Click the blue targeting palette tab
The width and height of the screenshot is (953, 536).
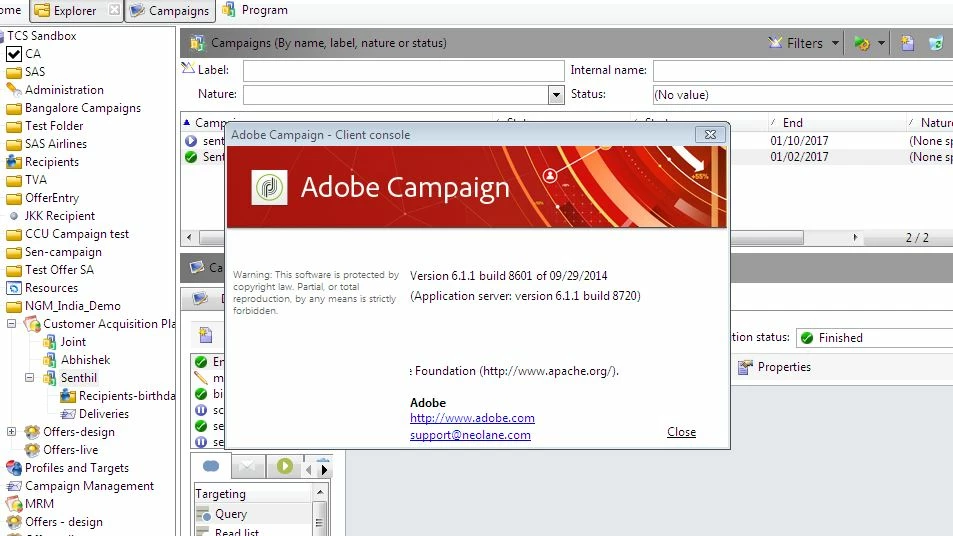[211, 466]
